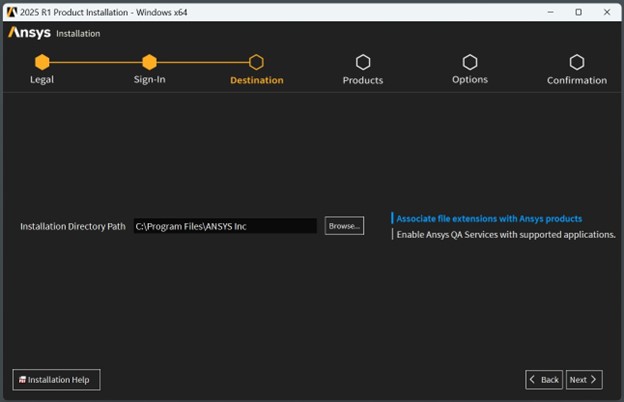Click the Installation Help button
This screenshot has width=624, height=402.
point(56,380)
